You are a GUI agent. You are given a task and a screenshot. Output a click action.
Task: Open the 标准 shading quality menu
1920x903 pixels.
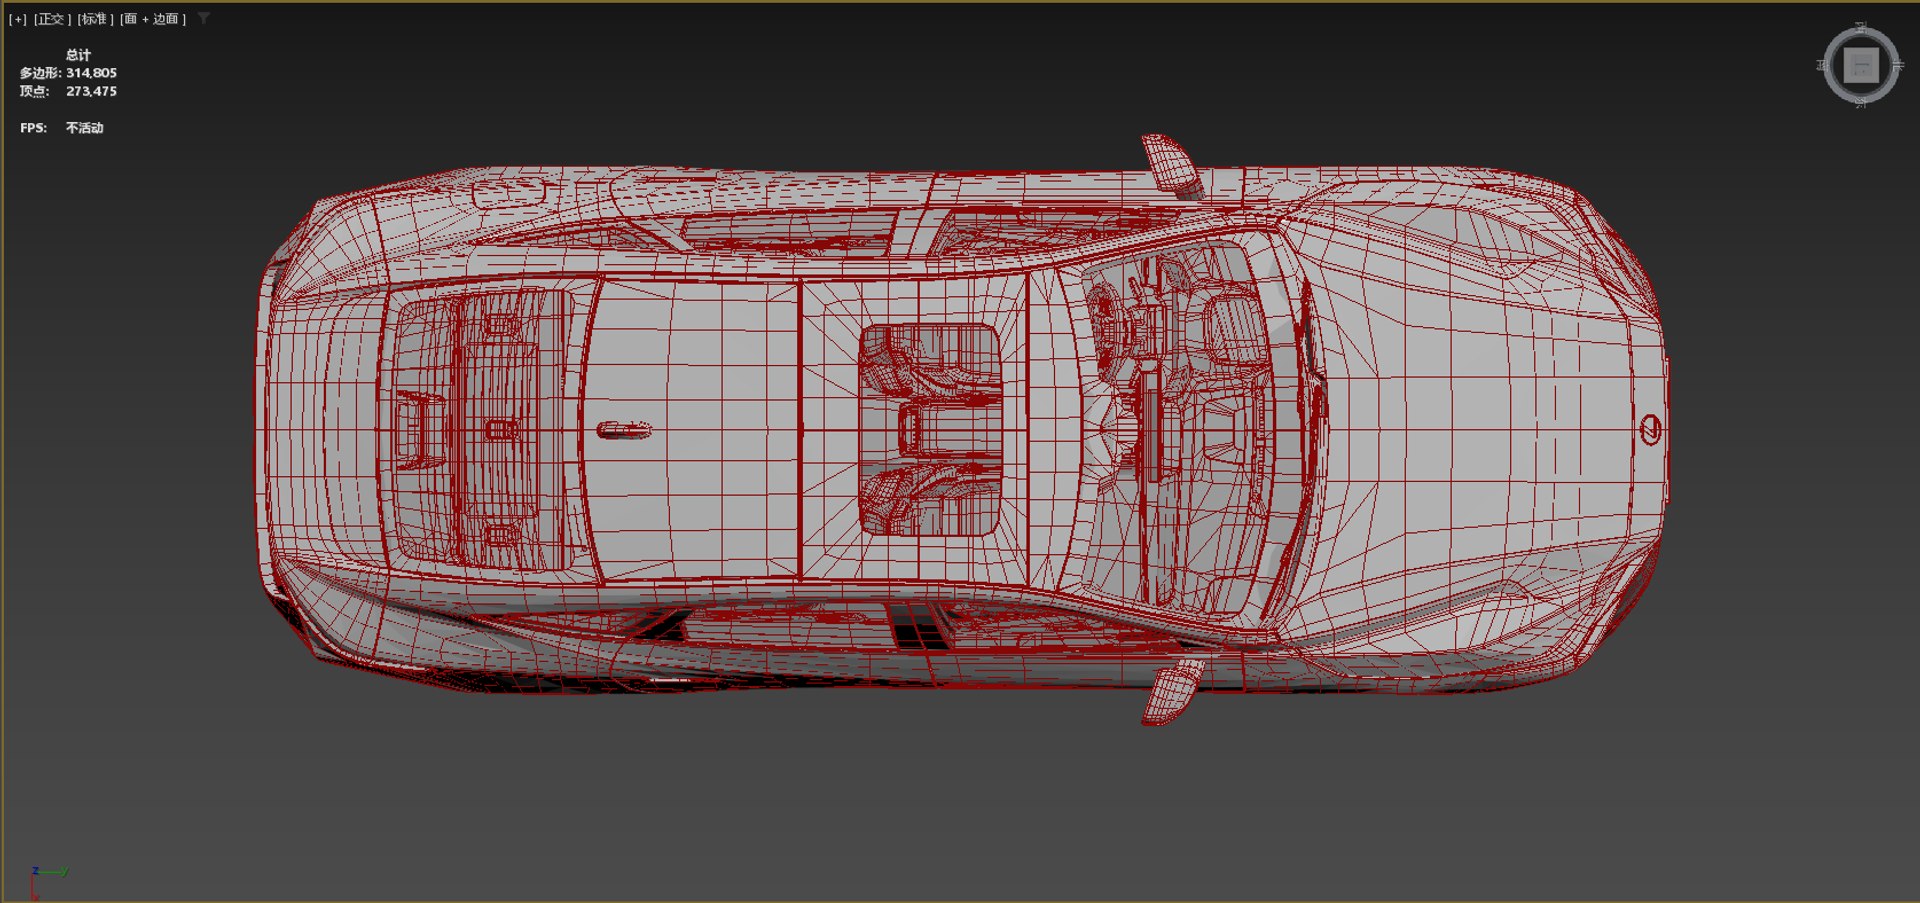pos(96,19)
